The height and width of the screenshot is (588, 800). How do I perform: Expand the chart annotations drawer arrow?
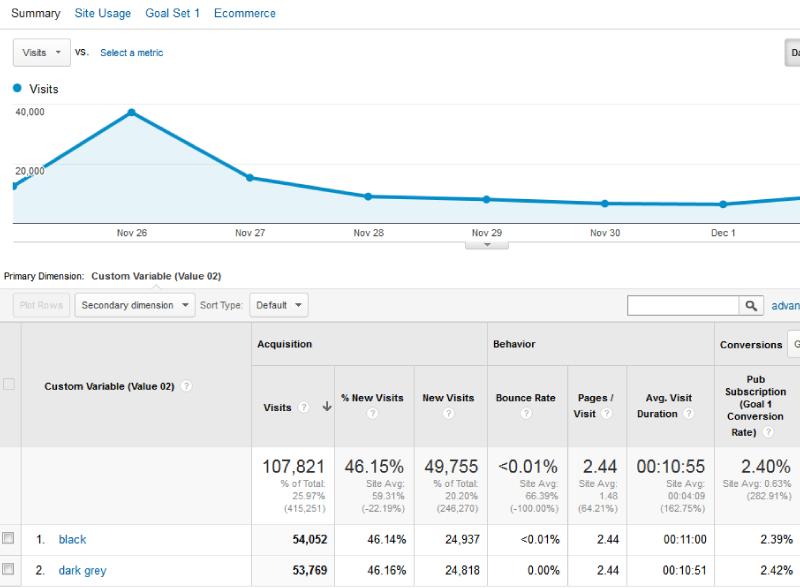tap(487, 245)
